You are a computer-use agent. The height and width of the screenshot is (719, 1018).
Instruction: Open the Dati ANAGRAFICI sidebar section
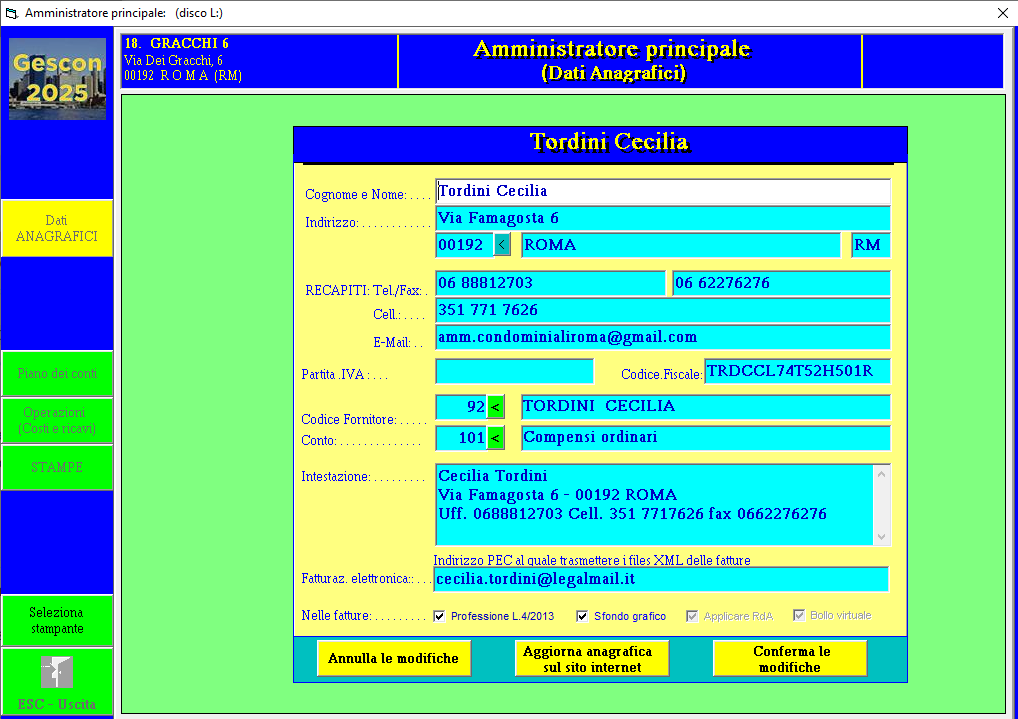57,228
